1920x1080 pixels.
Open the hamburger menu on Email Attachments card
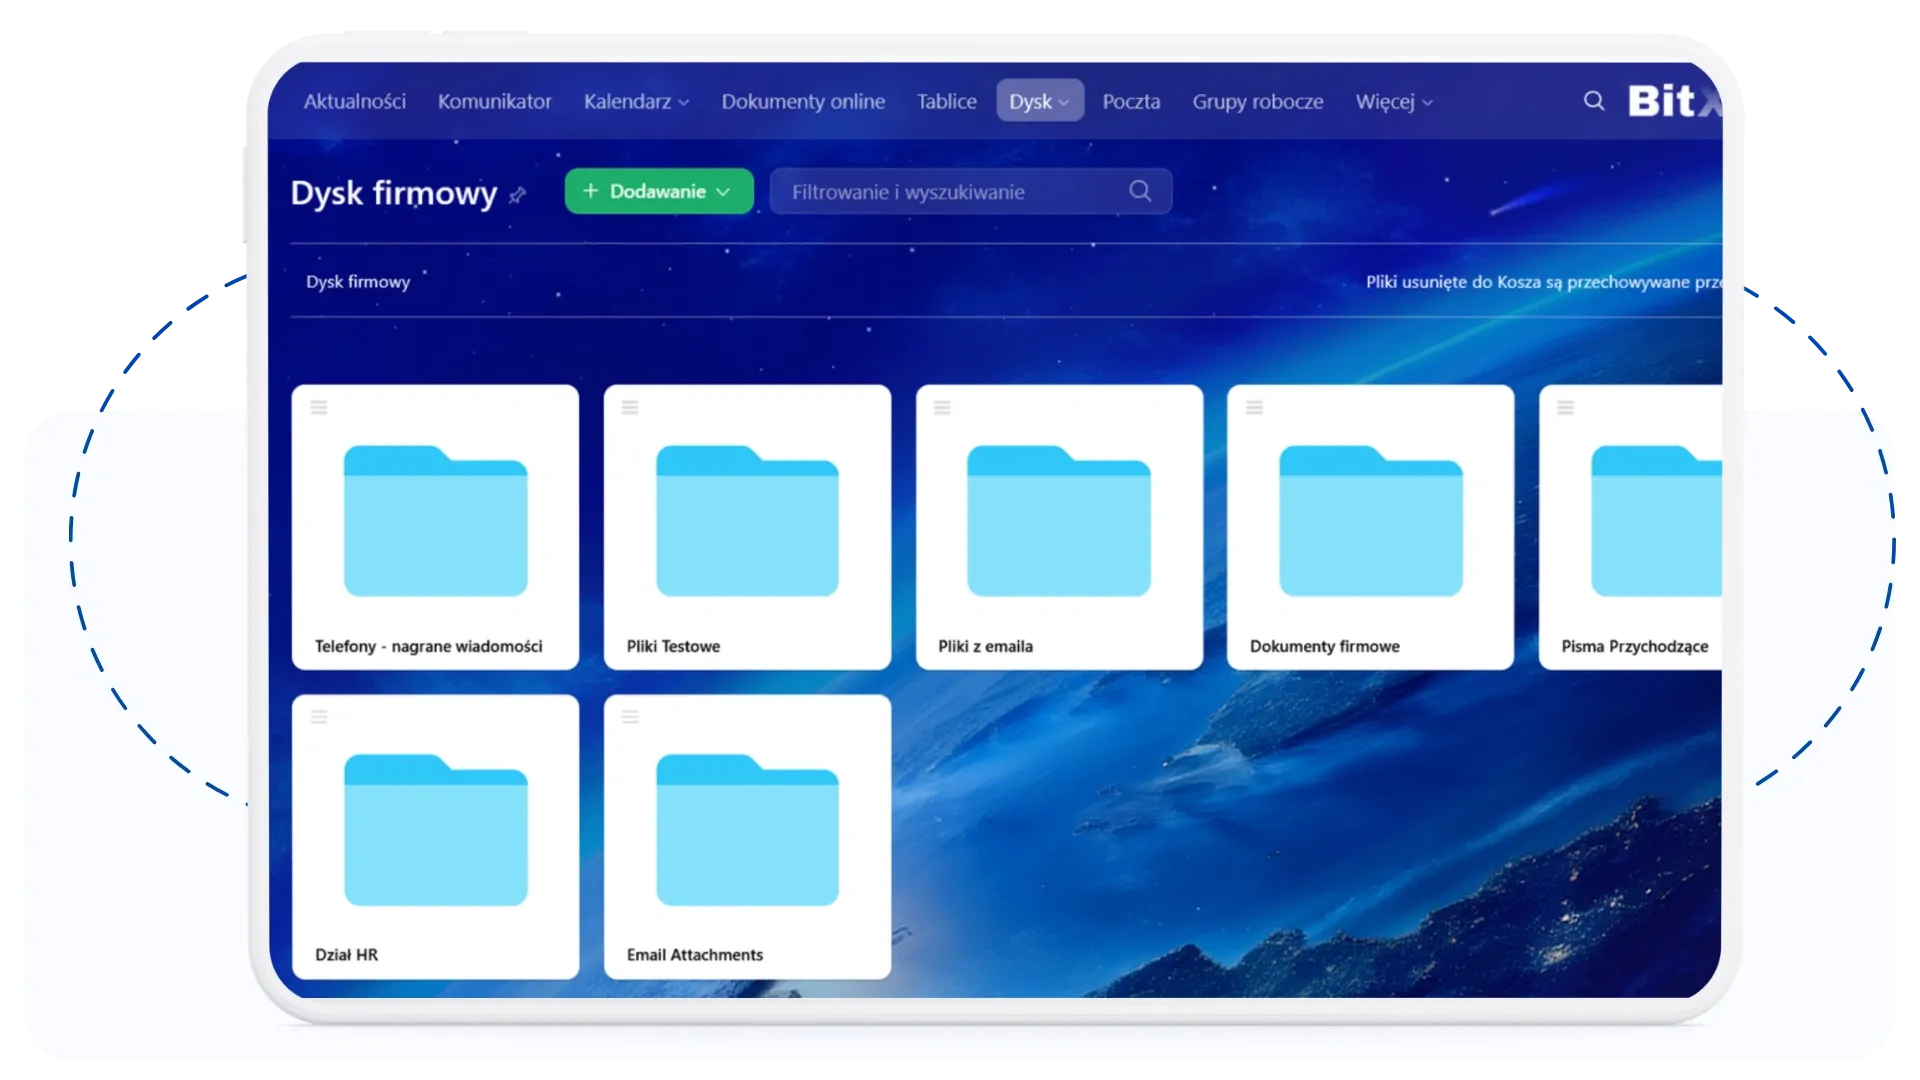(630, 717)
